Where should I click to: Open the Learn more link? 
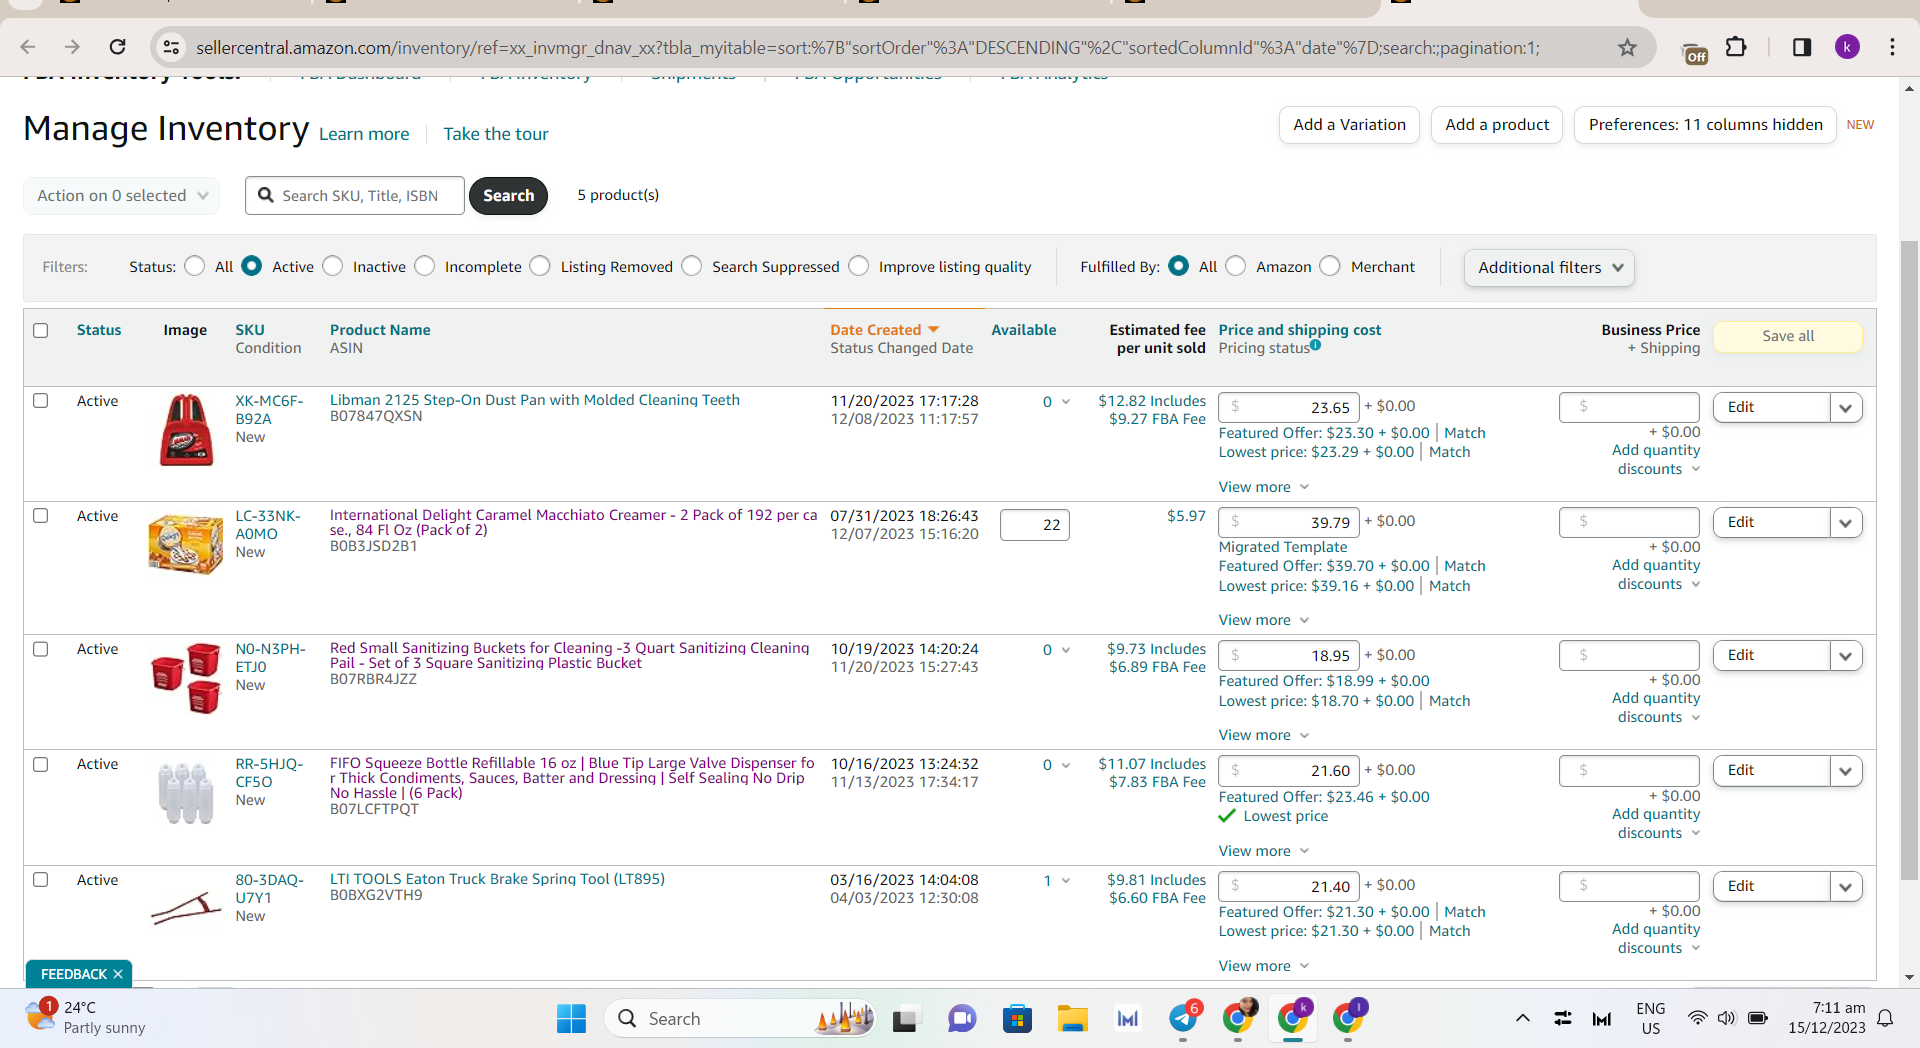tap(364, 134)
